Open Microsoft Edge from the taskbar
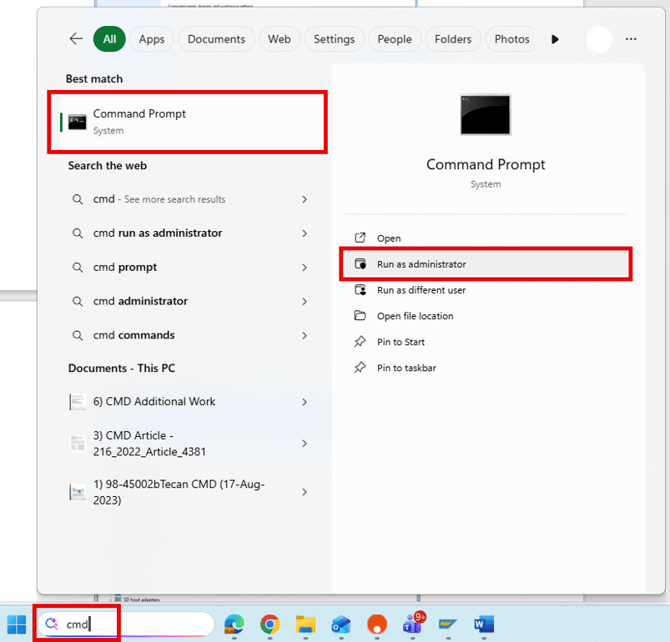The image size is (670, 642). coord(234,624)
